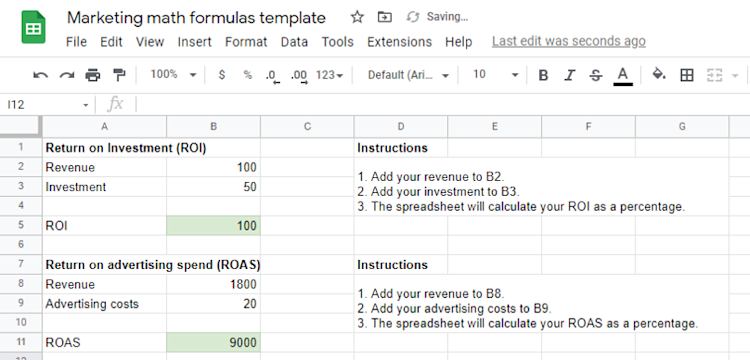Open the font size 10 dropdown
The image size is (750, 360).
point(496,75)
